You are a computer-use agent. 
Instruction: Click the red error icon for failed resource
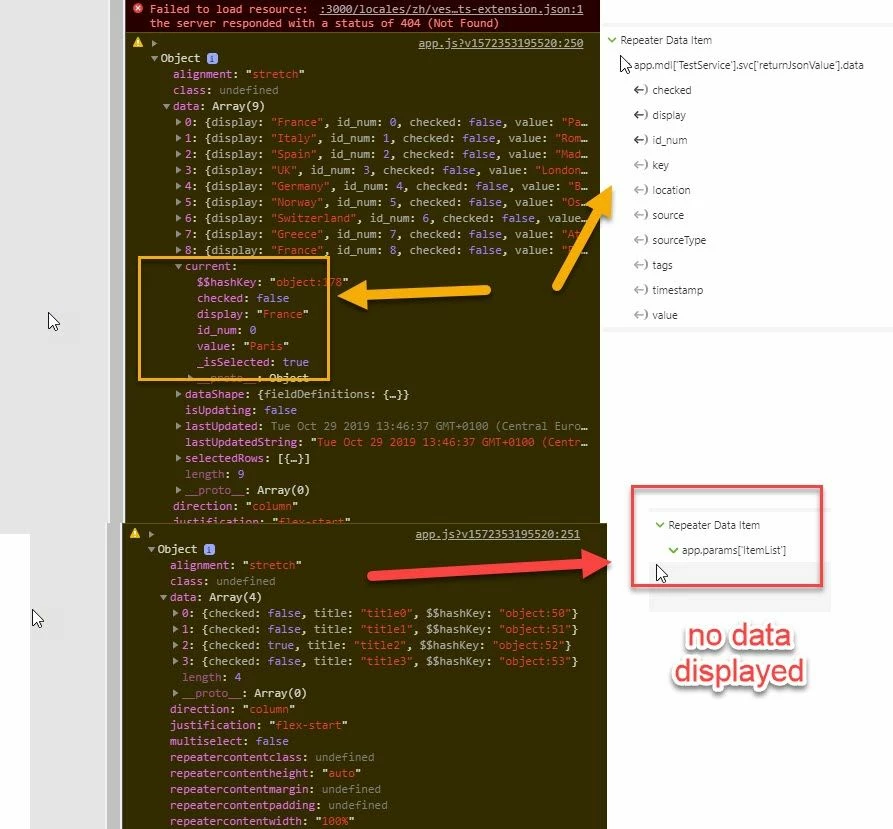[x=138, y=9]
